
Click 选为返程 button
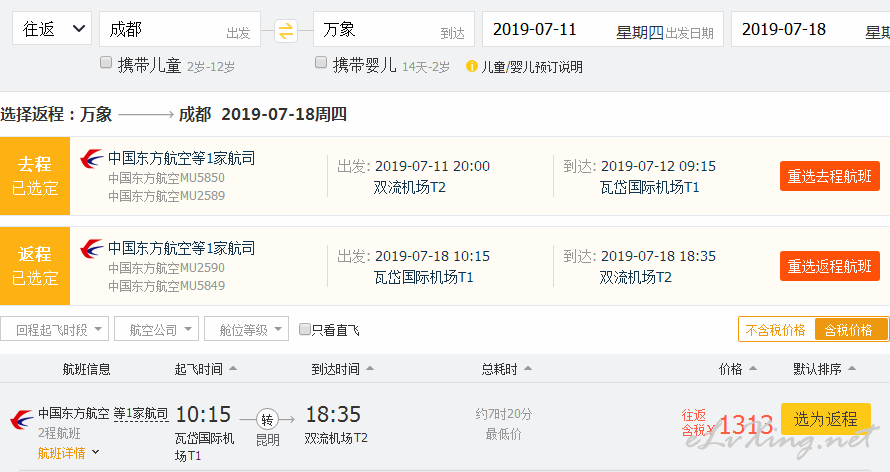point(825,419)
